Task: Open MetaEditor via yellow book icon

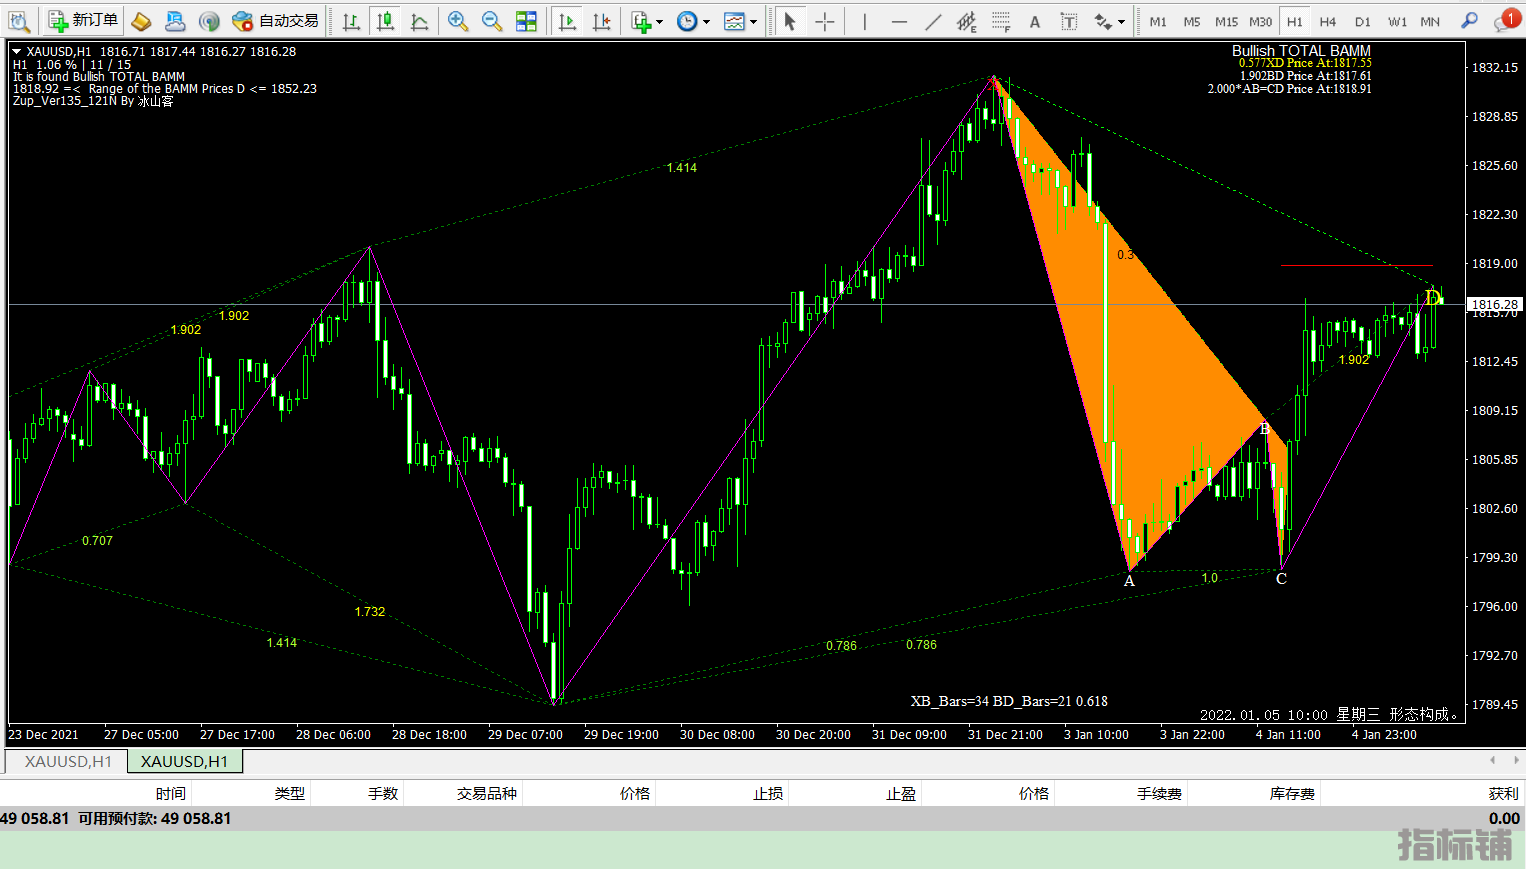Action: pyautogui.click(x=141, y=21)
